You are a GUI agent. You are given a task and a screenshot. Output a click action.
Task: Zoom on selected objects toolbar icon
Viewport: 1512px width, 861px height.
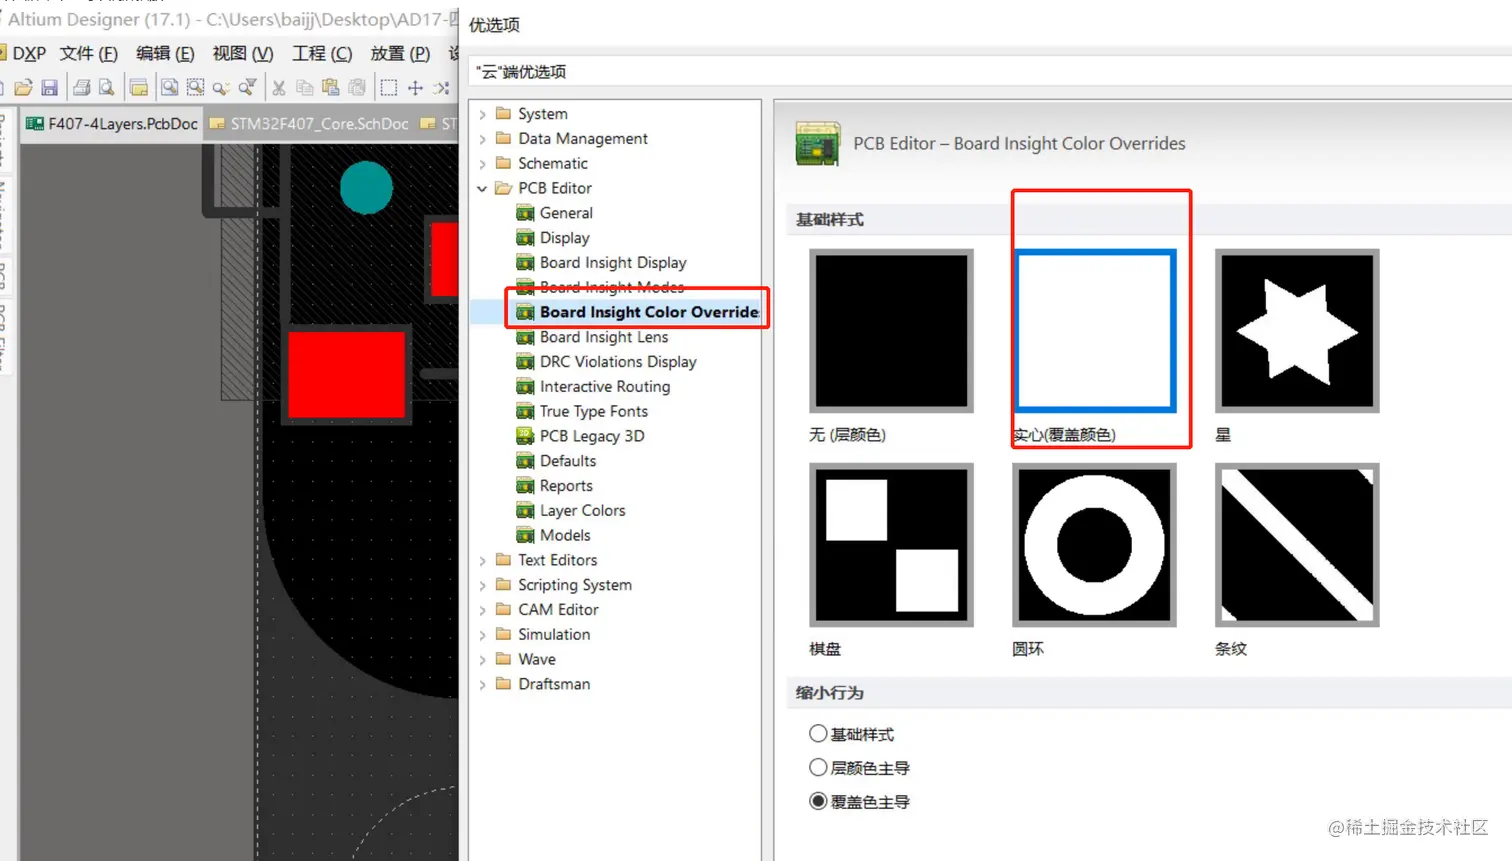[221, 88]
